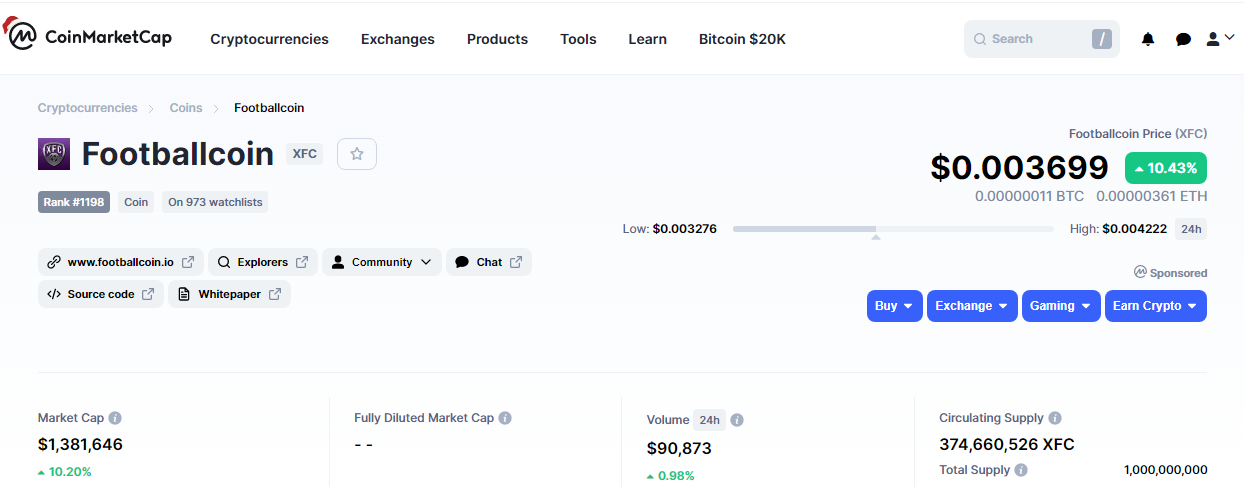
Task: Click the 0.00000011 BTC value
Action: 1029,196
